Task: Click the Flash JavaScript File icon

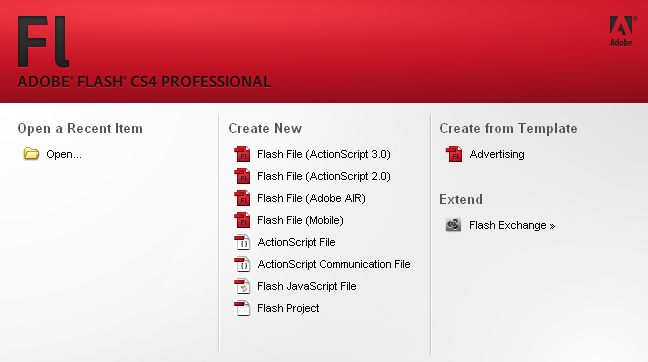Action: (x=242, y=286)
